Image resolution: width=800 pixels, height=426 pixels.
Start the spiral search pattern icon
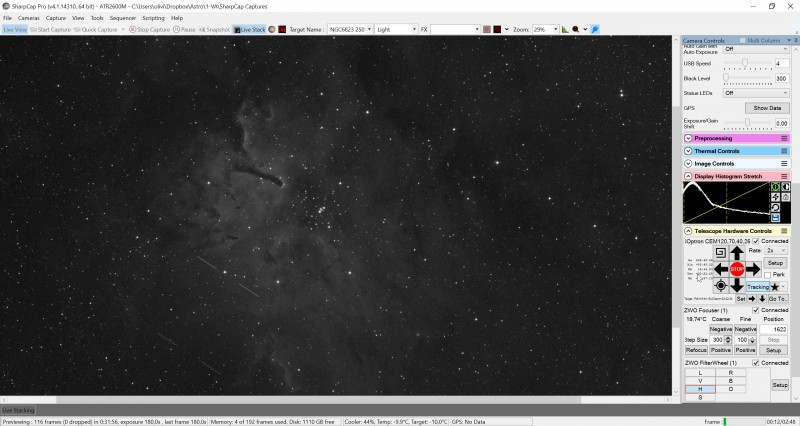pyautogui.click(x=720, y=253)
